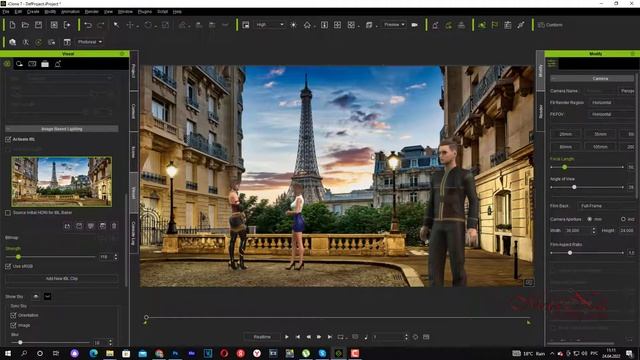Screen dimensions: 640x360
Task: Click the Add New IBL Clip button
Action: (62, 279)
